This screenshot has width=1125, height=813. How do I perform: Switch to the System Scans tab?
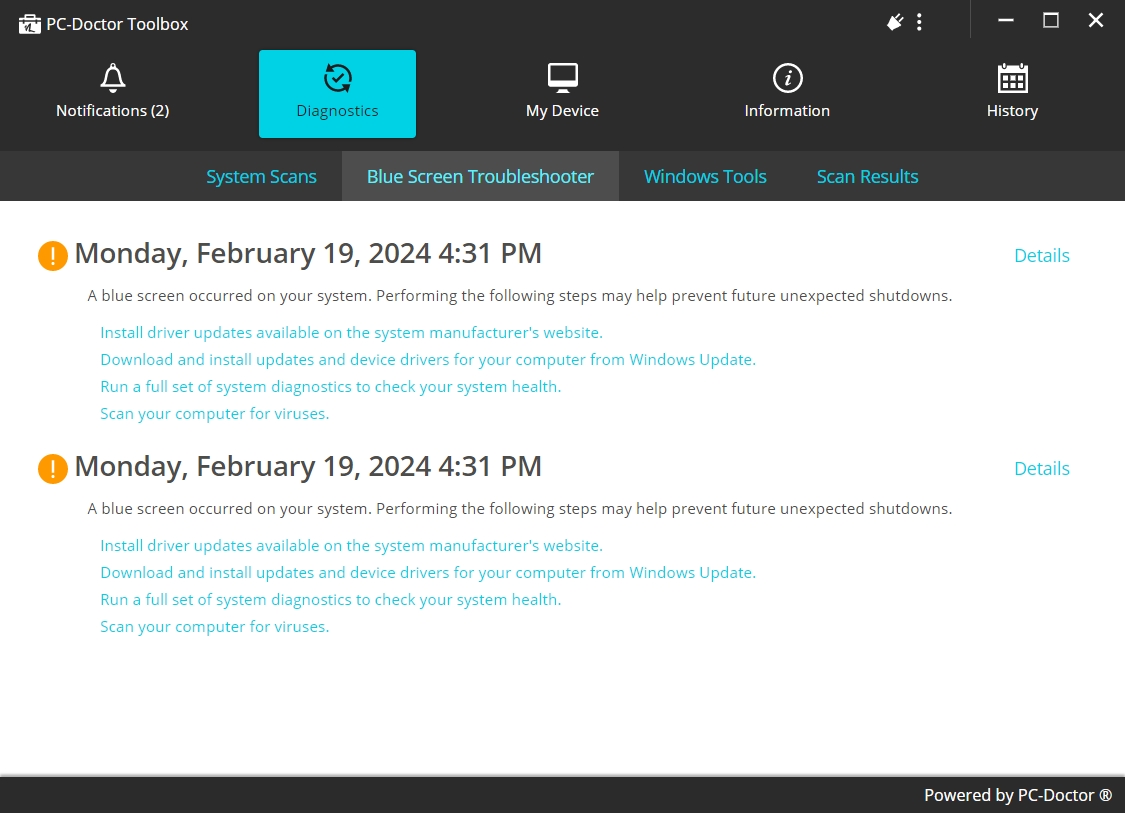click(261, 177)
